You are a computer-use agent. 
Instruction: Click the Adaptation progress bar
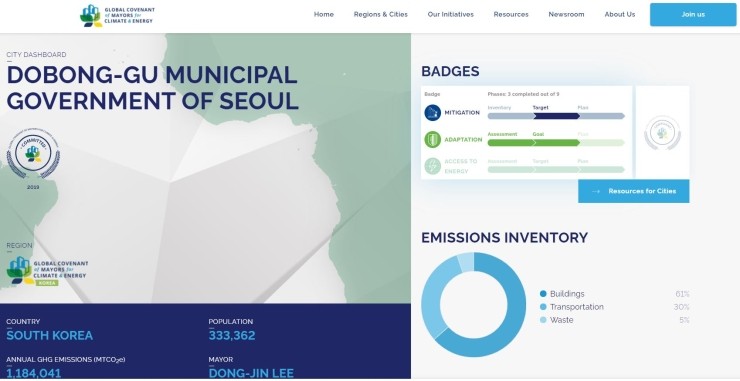(x=556, y=143)
